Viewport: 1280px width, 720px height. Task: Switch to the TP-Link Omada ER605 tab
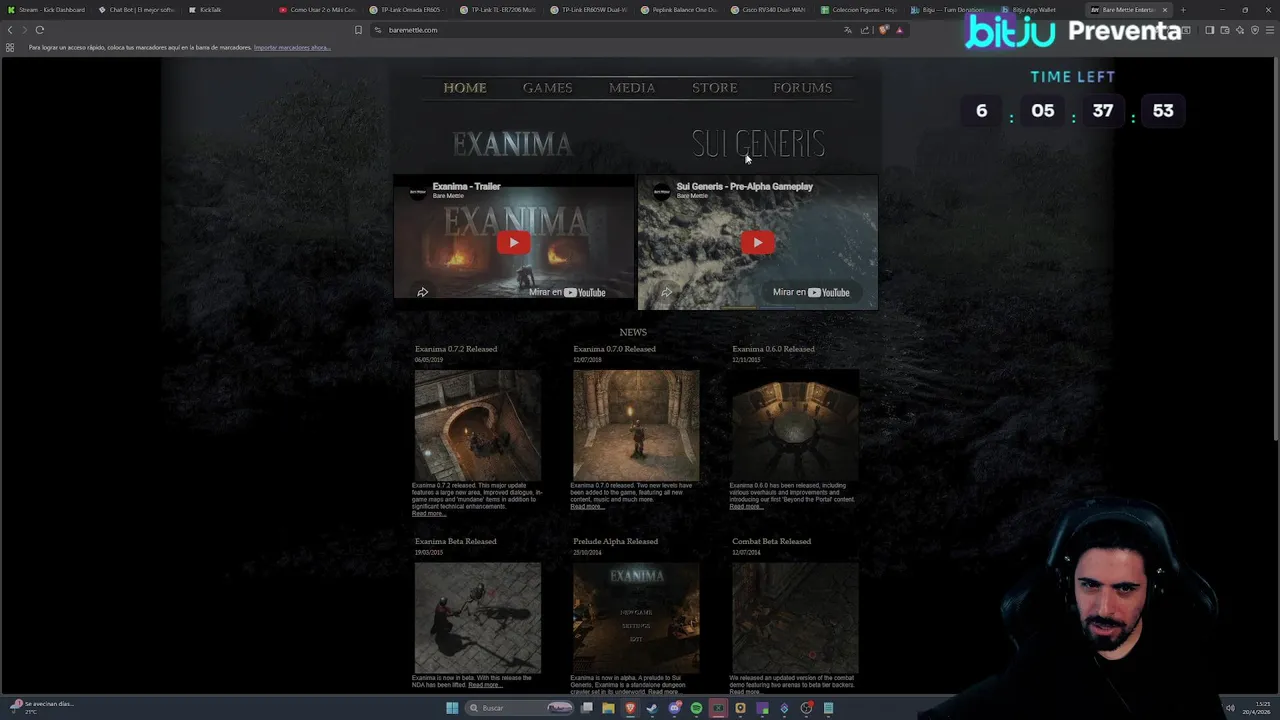[x=405, y=10]
